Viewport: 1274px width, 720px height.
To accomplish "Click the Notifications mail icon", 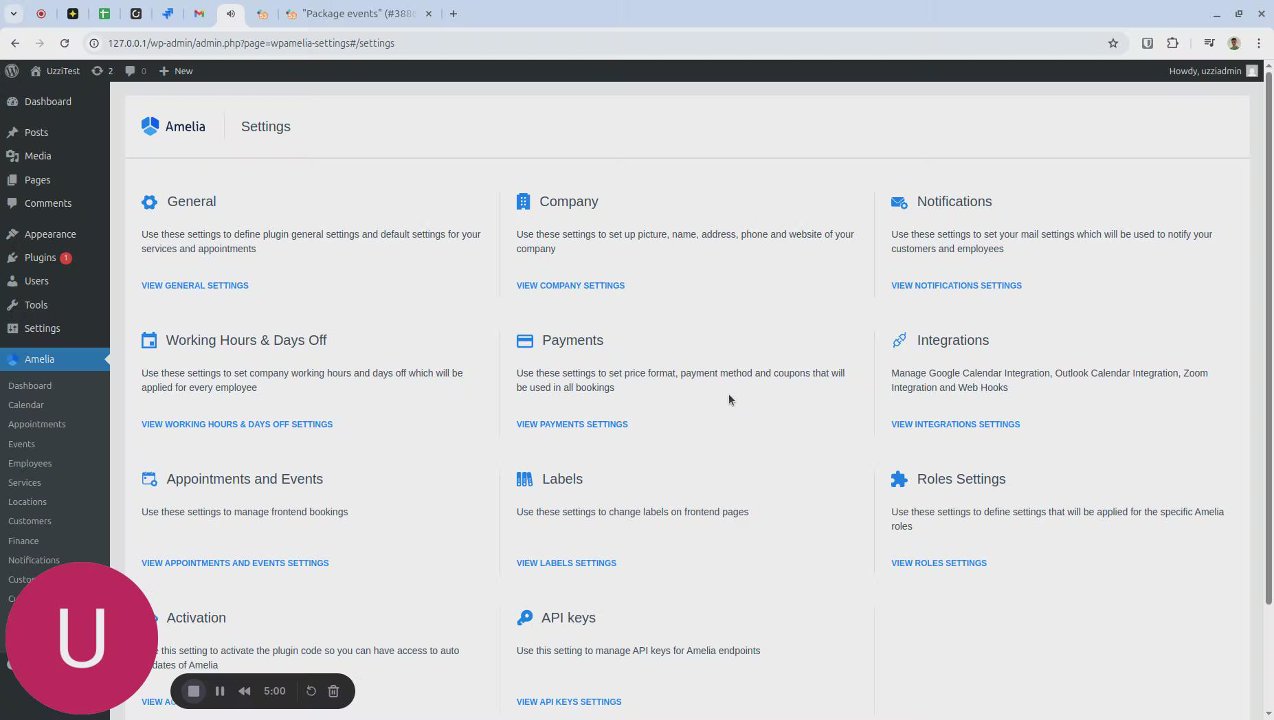I will pos(899,202).
